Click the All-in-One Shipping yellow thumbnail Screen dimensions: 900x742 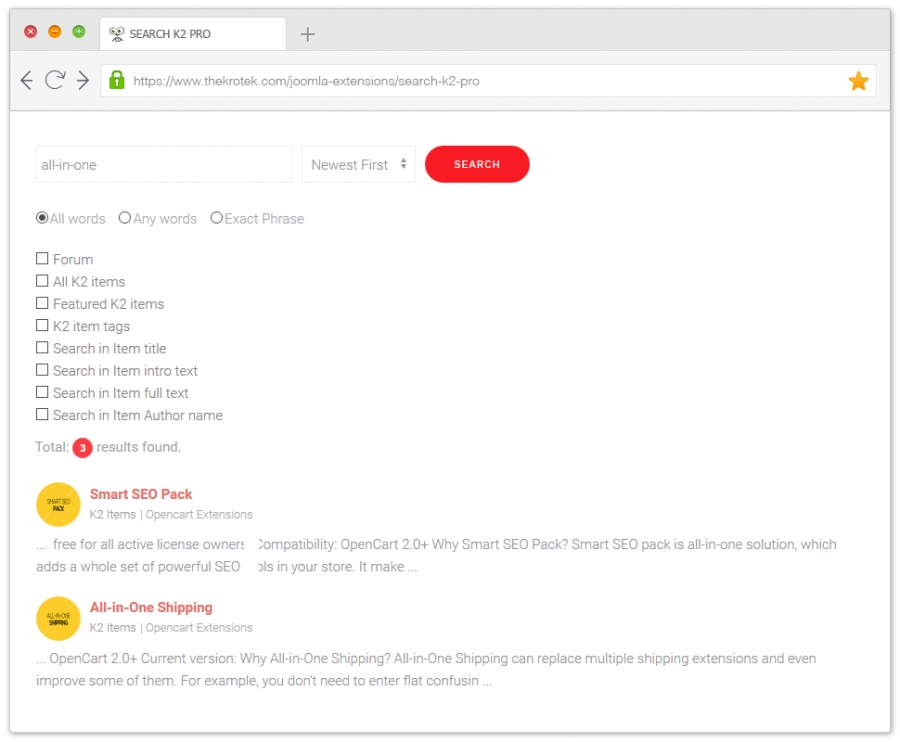coord(58,617)
